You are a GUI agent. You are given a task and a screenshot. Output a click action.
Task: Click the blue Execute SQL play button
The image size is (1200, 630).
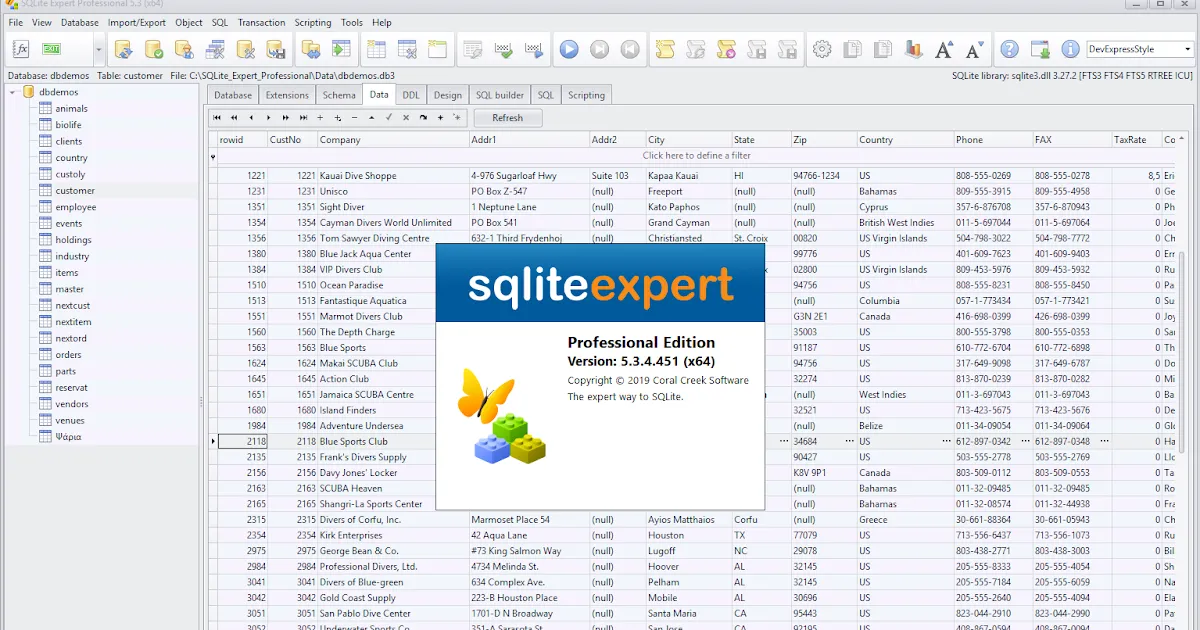(x=569, y=49)
